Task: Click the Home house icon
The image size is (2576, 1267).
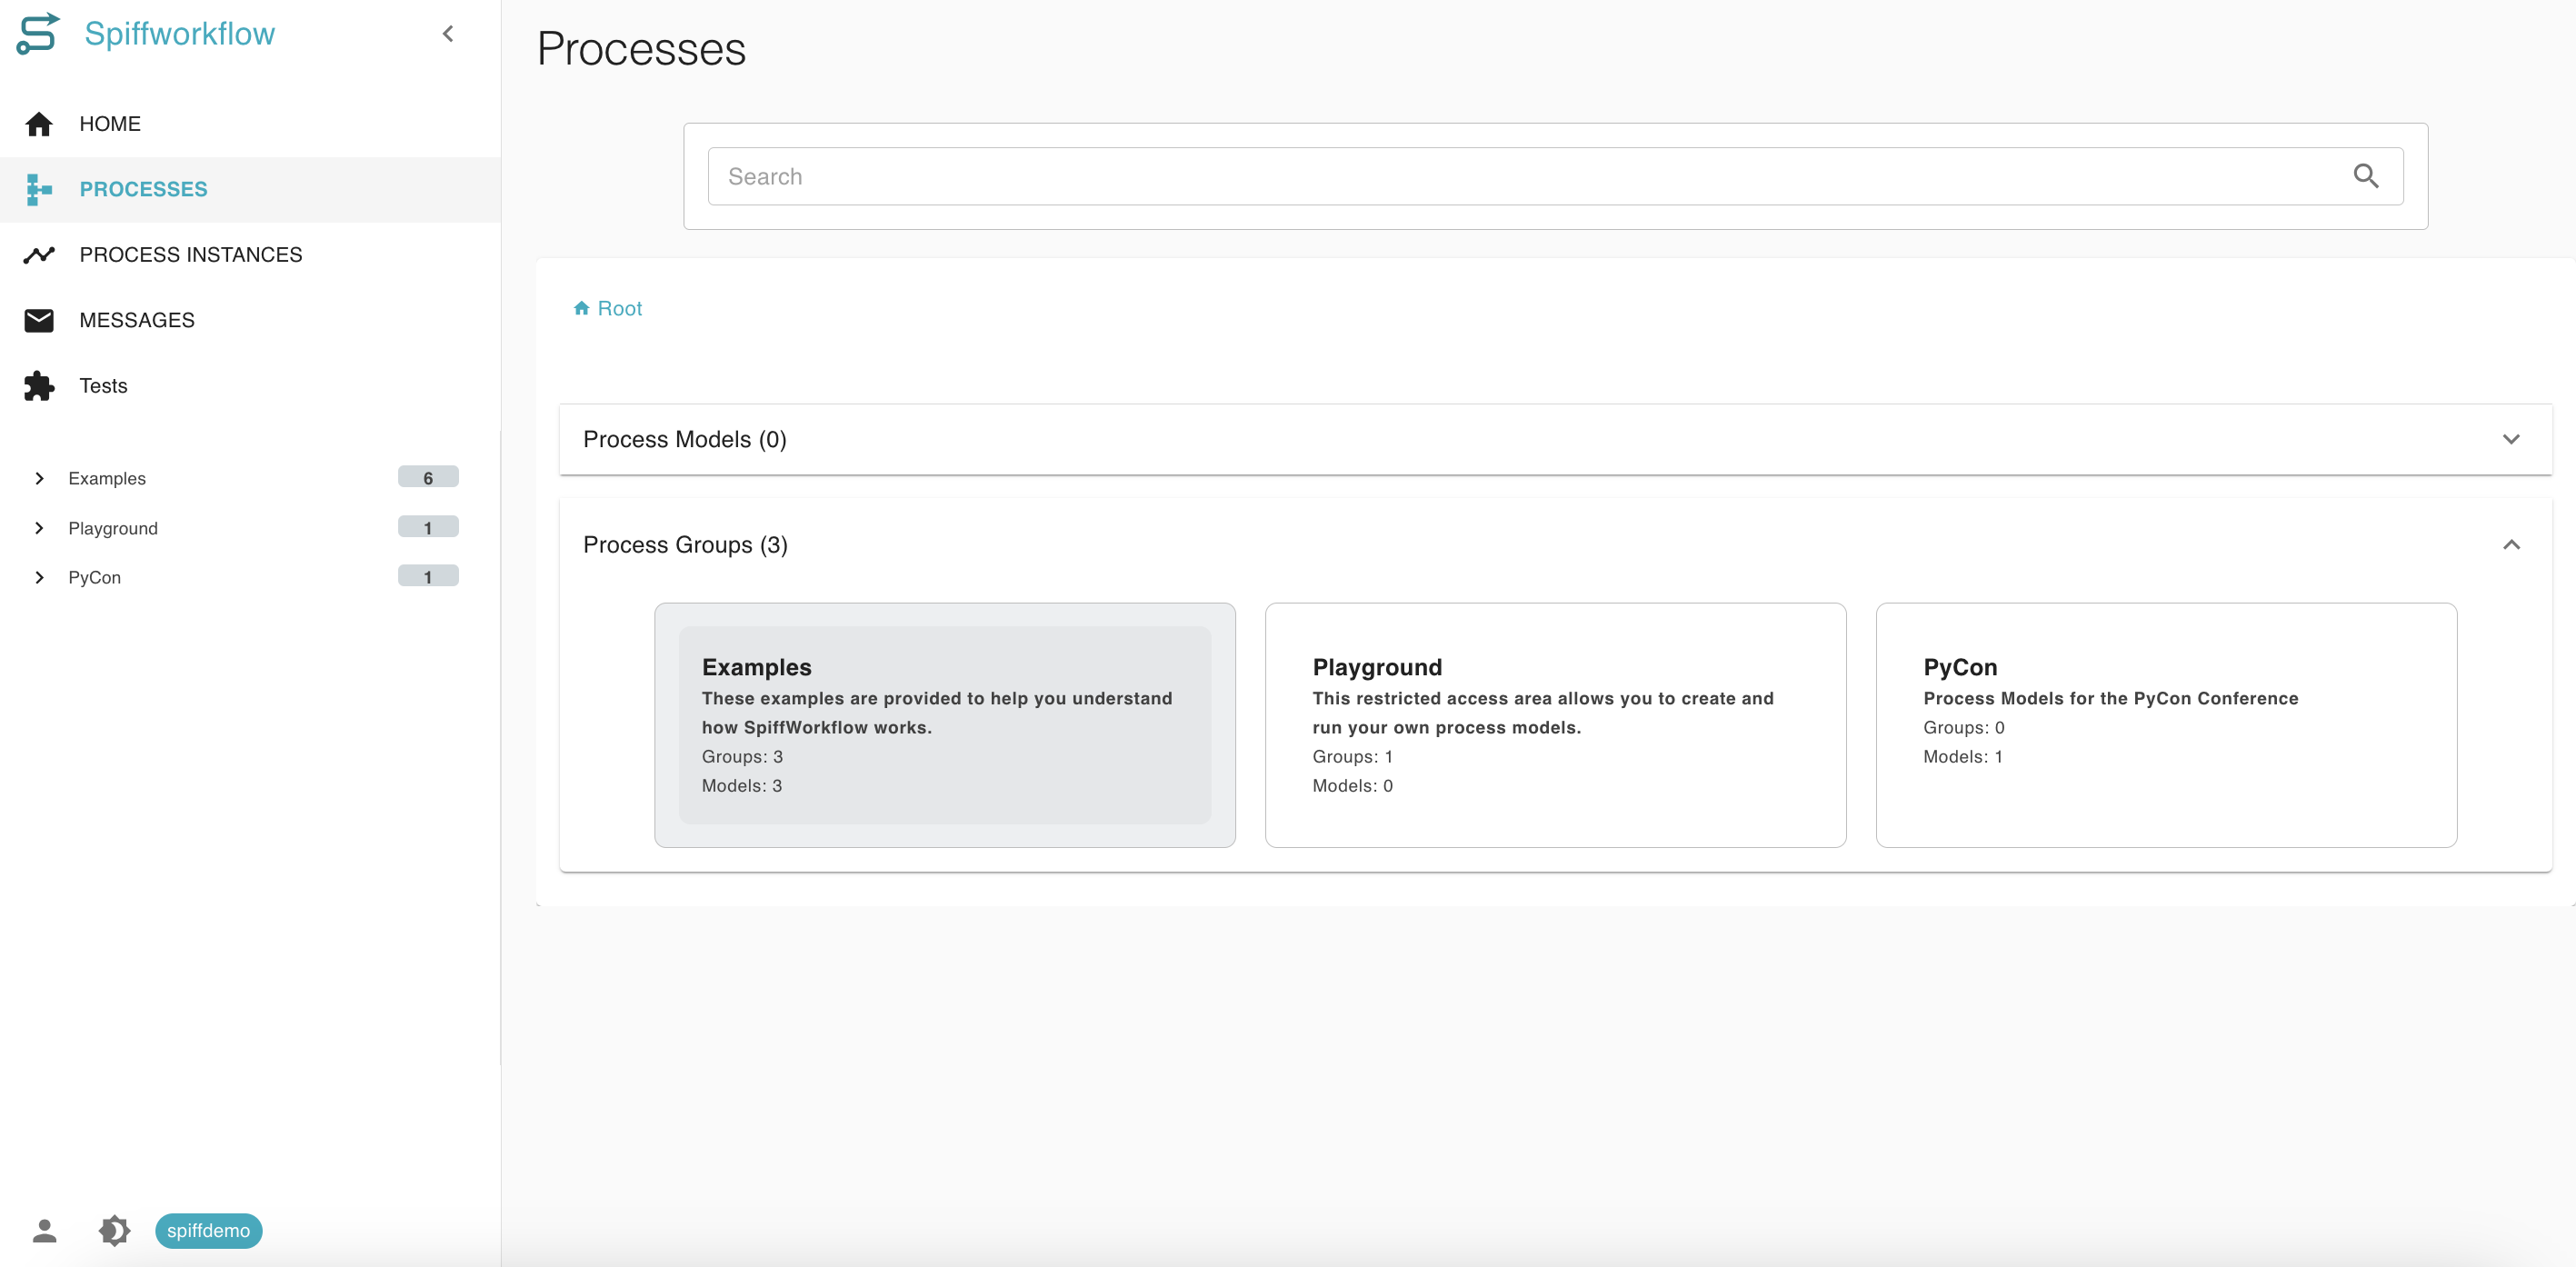Action: pyautogui.click(x=39, y=124)
